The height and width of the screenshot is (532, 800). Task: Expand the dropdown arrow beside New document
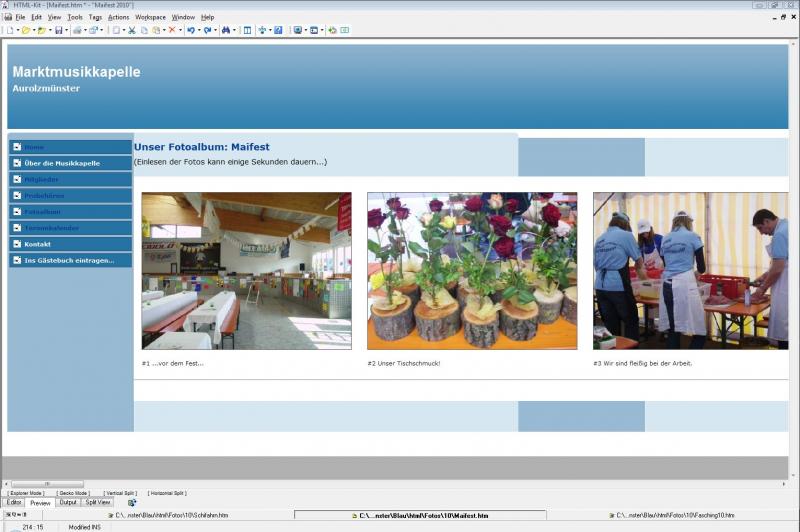pyautogui.click(x=17, y=30)
